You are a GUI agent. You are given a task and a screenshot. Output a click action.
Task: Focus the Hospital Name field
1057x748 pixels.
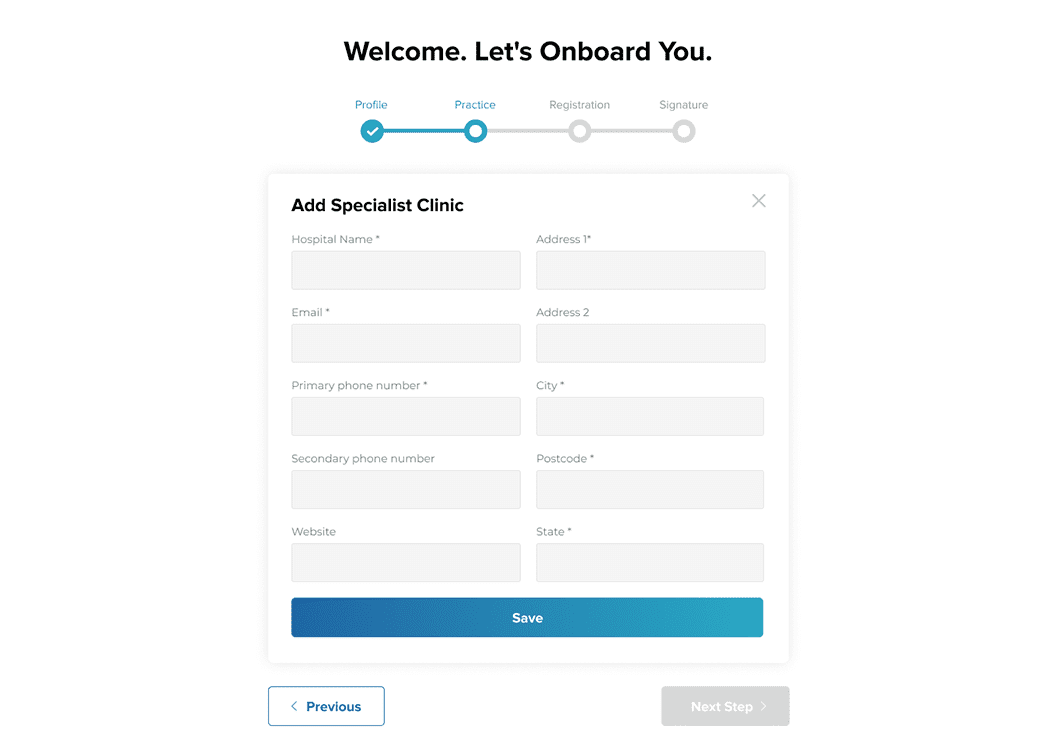click(x=406, y=270)
